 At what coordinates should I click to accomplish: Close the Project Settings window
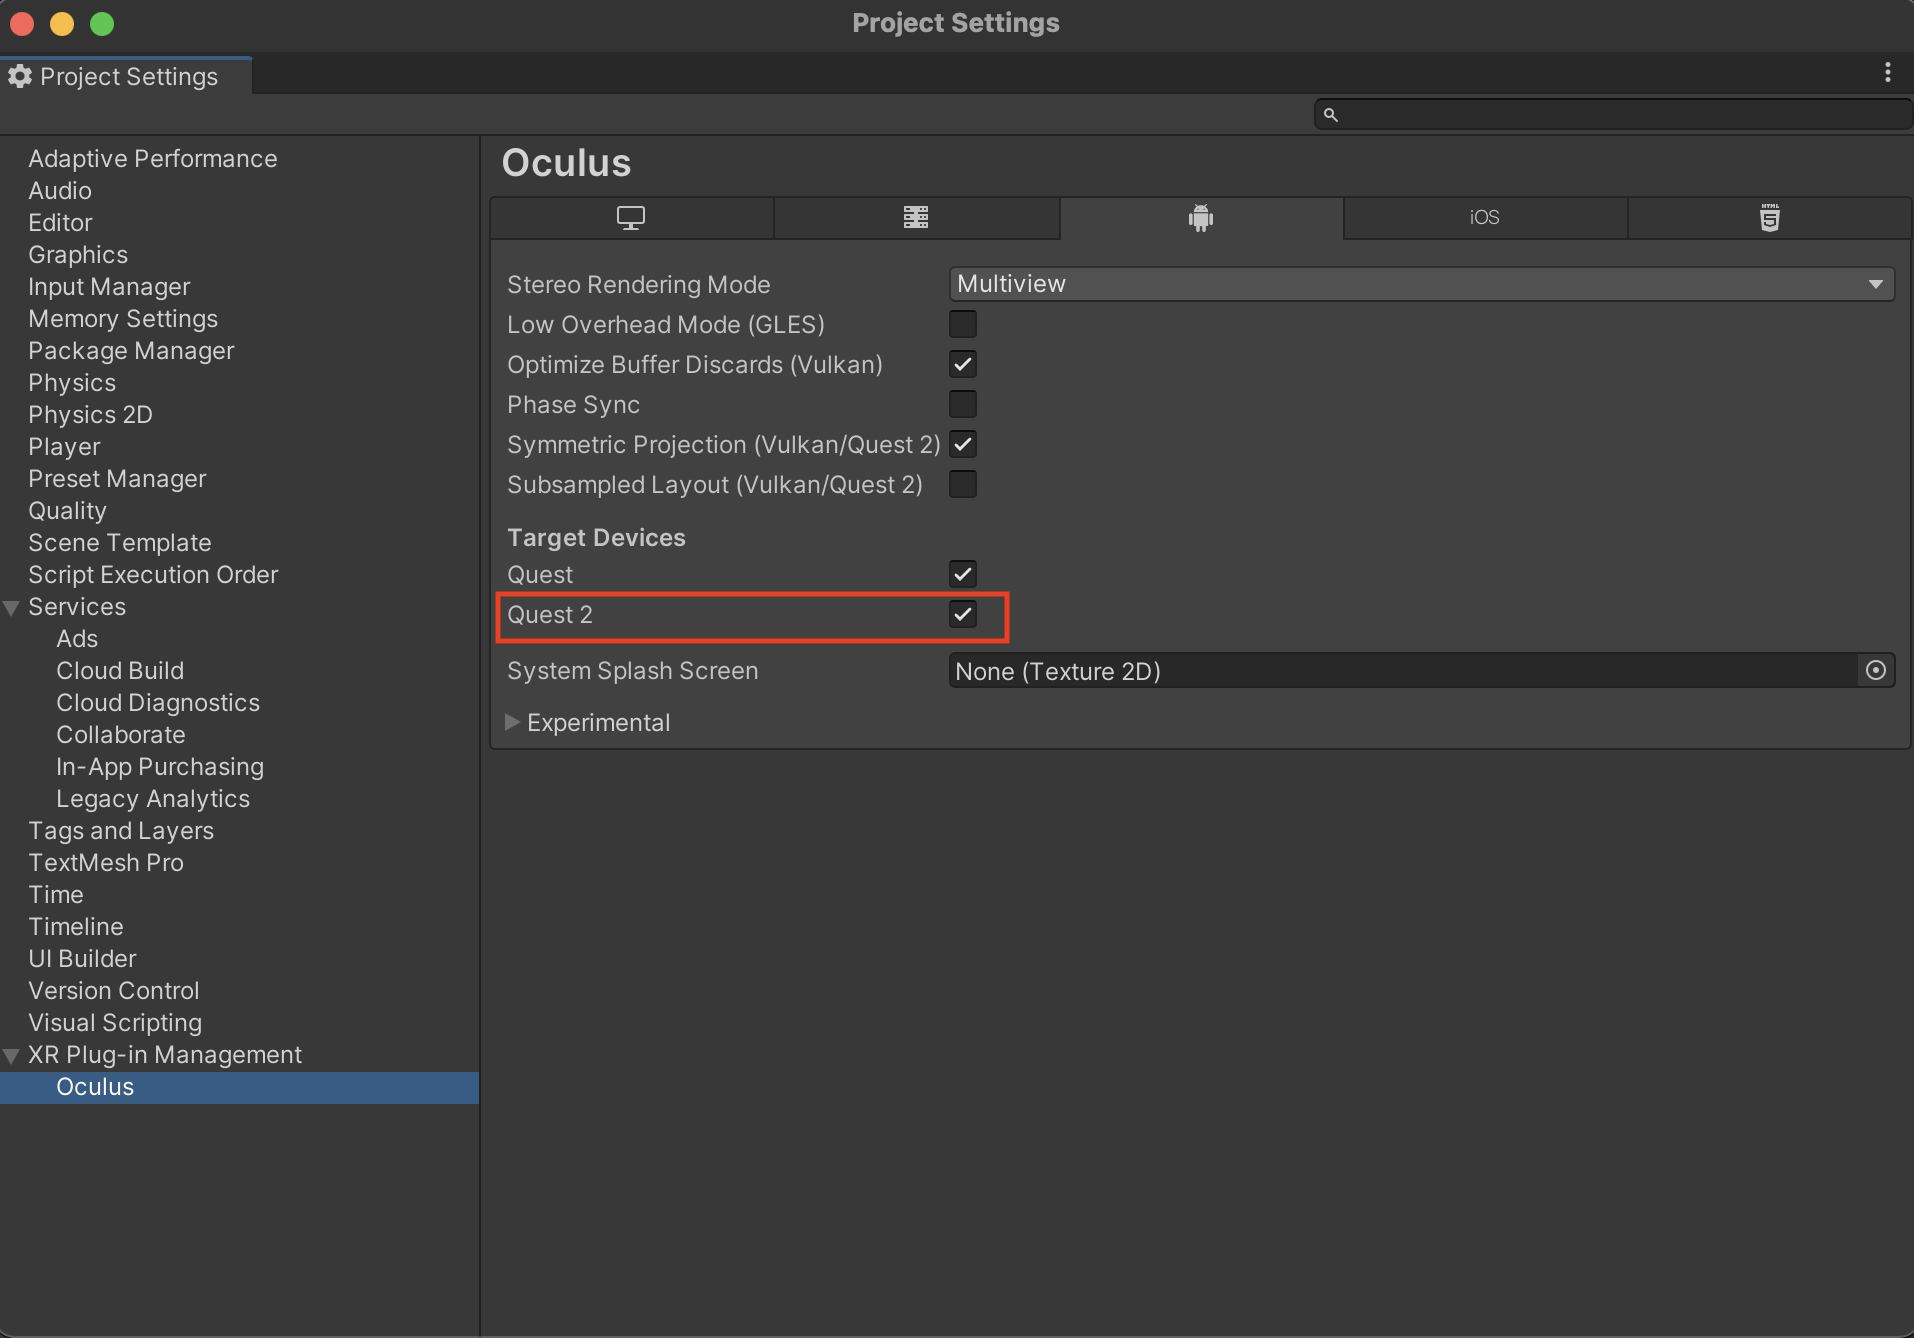tap(22, 23)
